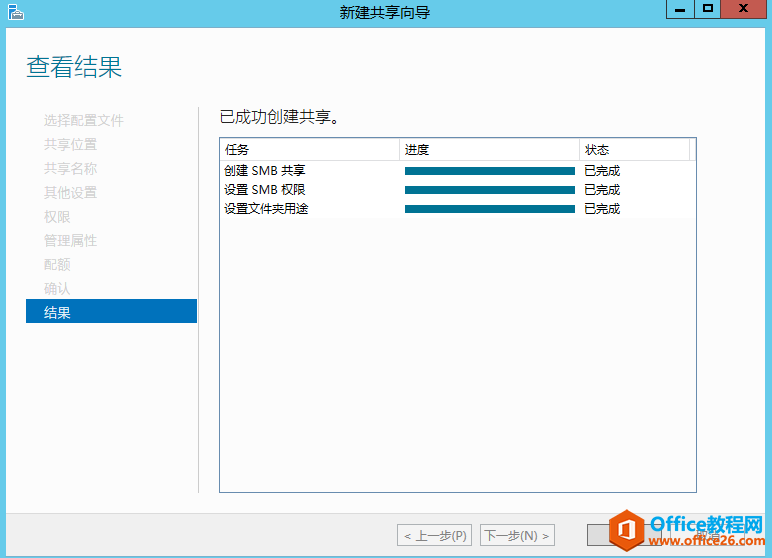Click progress bar for 设置 SMB 权限
This screenshot has width=772, height=558.
pyautogui.click(x=490, y=190)
